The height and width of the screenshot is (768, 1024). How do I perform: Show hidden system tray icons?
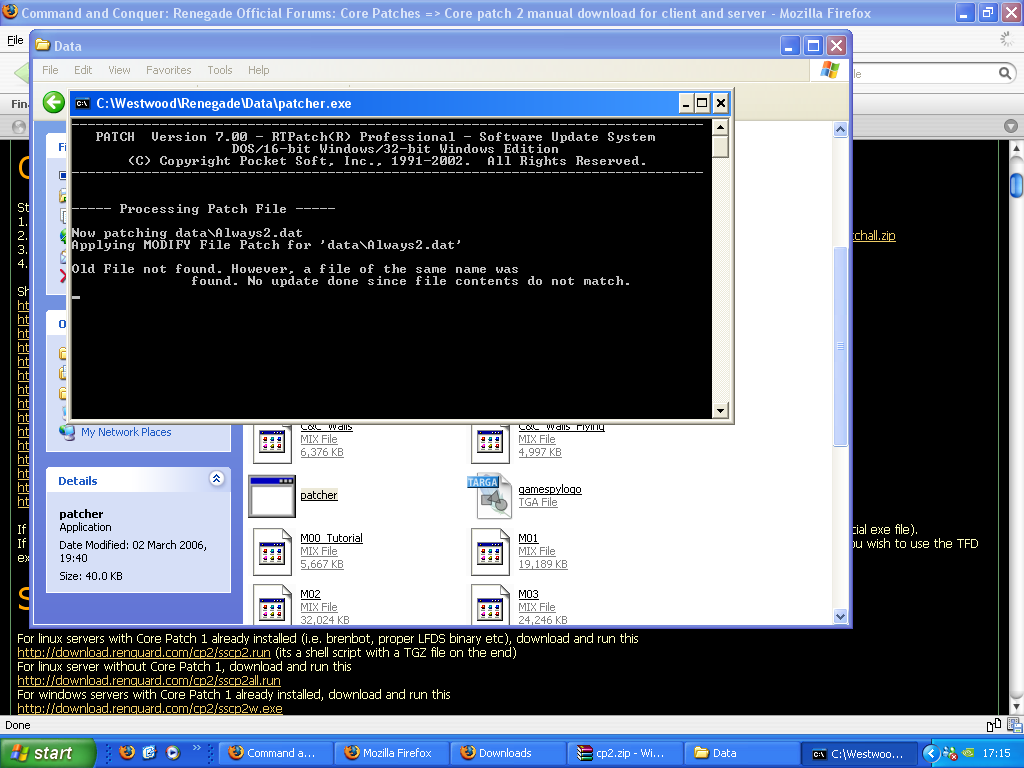[931, 753]
